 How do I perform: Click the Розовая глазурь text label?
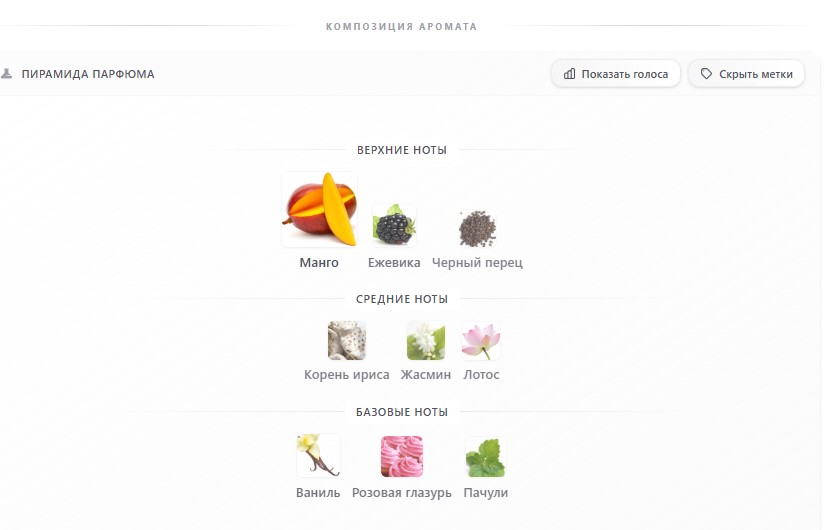pos(401,493)
